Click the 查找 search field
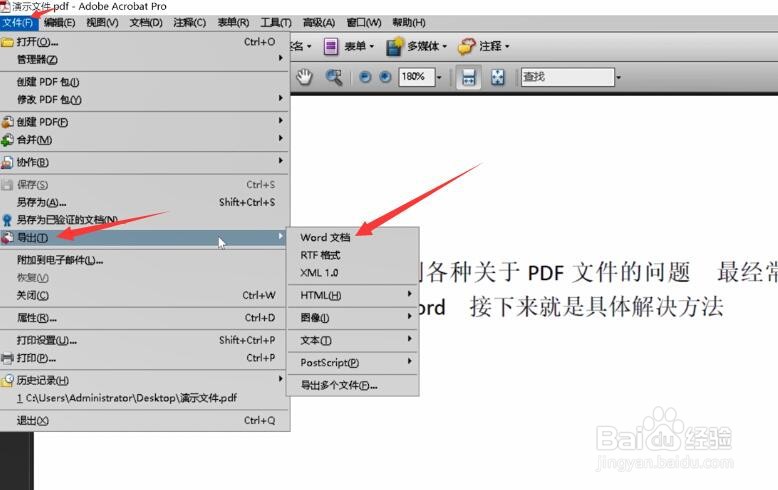Screen dimensions: 778x490 (567, 77)
